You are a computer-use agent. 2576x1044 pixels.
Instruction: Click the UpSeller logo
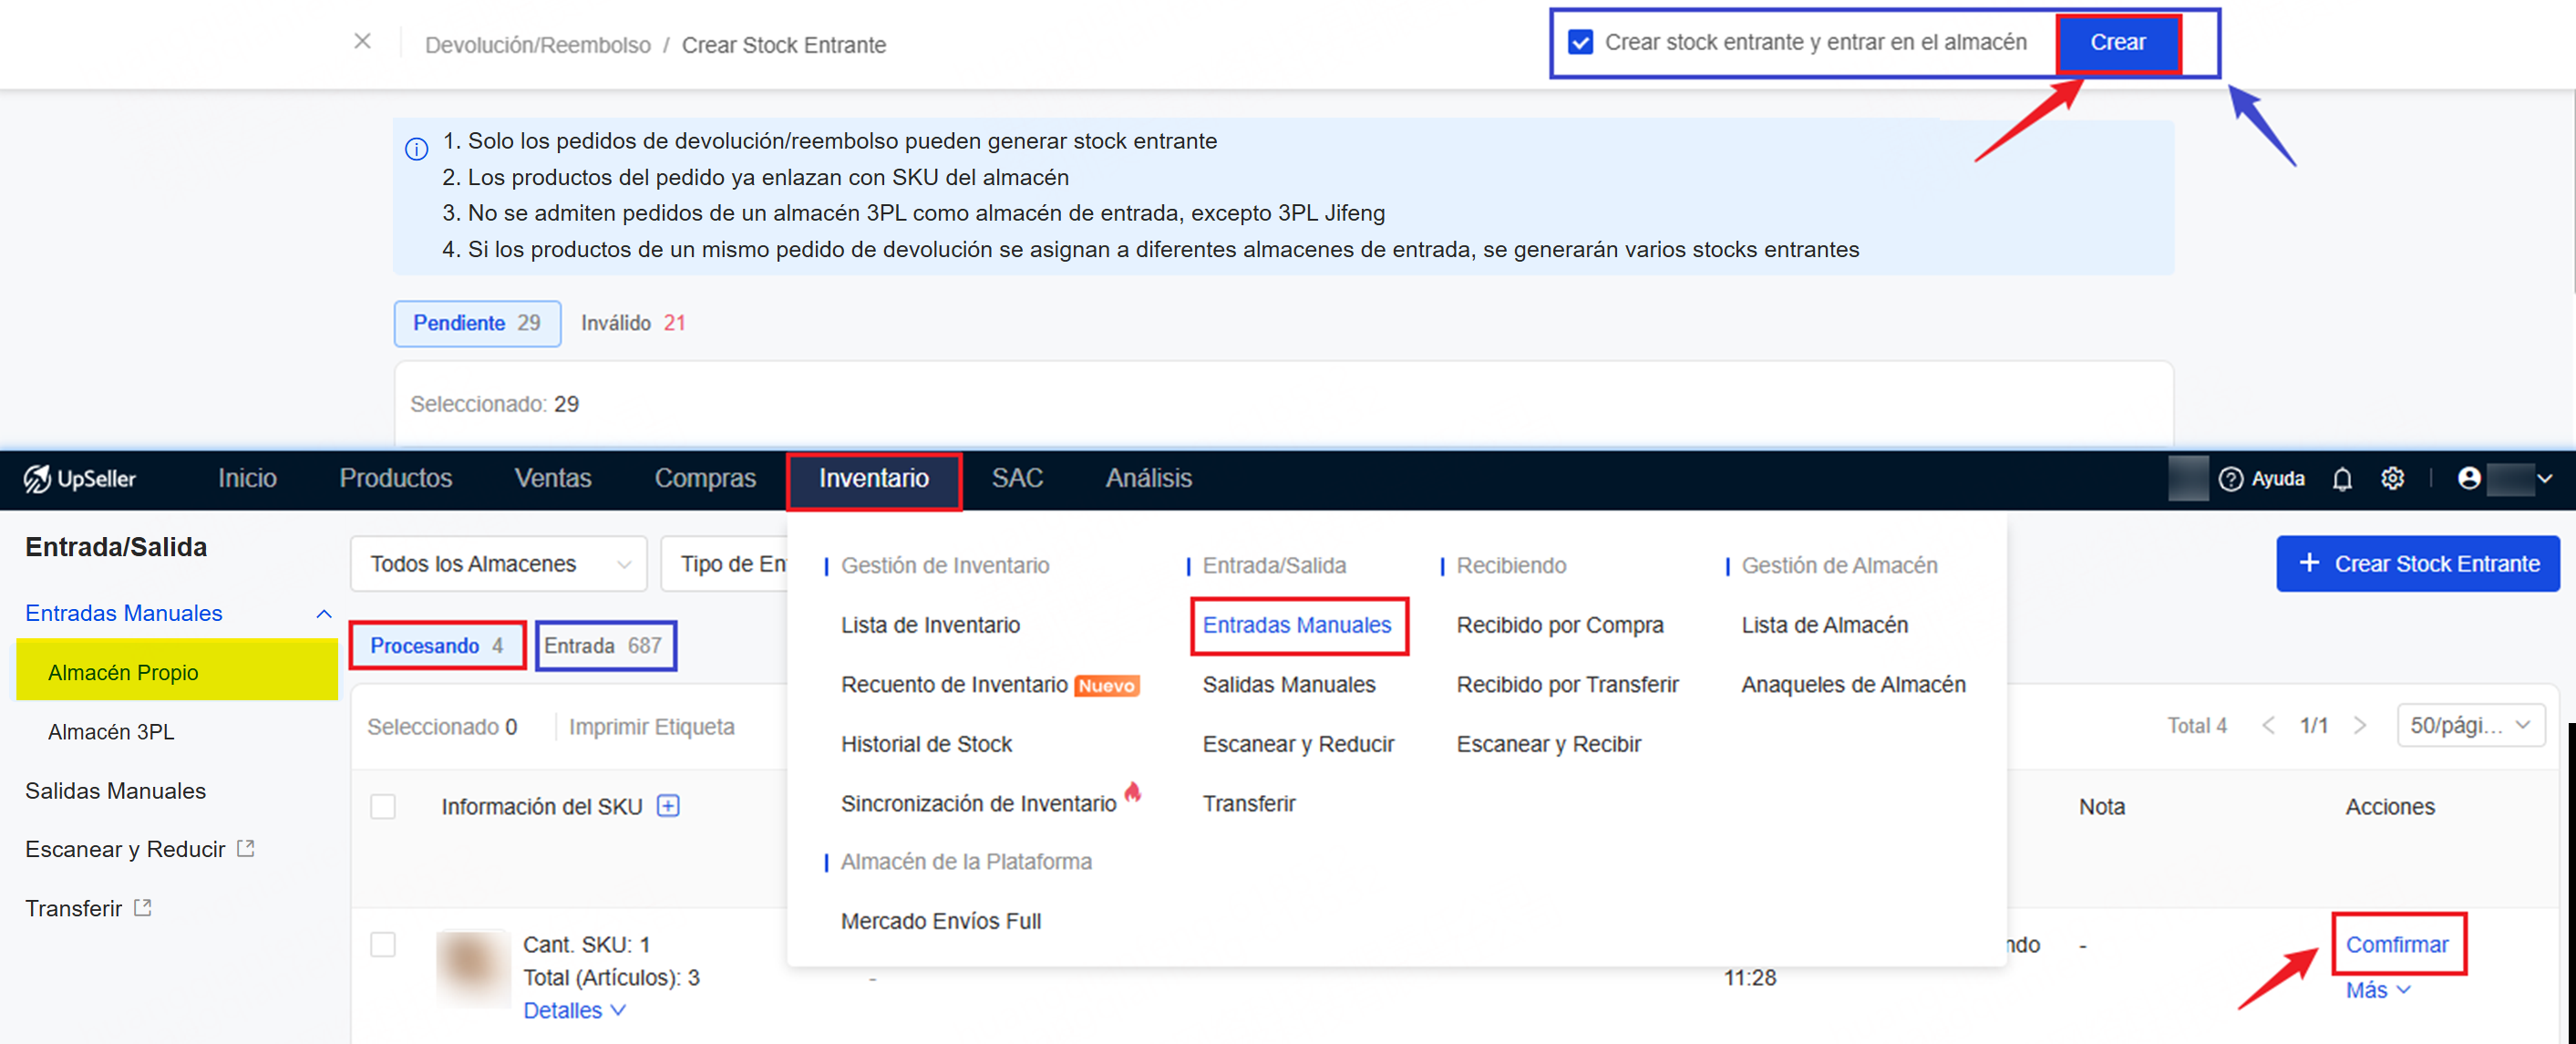click(80, 479)
